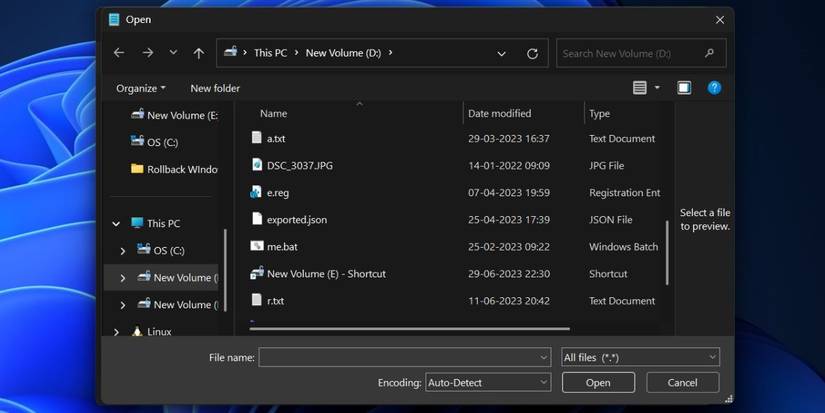Select New Volume (E) - Shortcut item

click(x=325, y=273)
